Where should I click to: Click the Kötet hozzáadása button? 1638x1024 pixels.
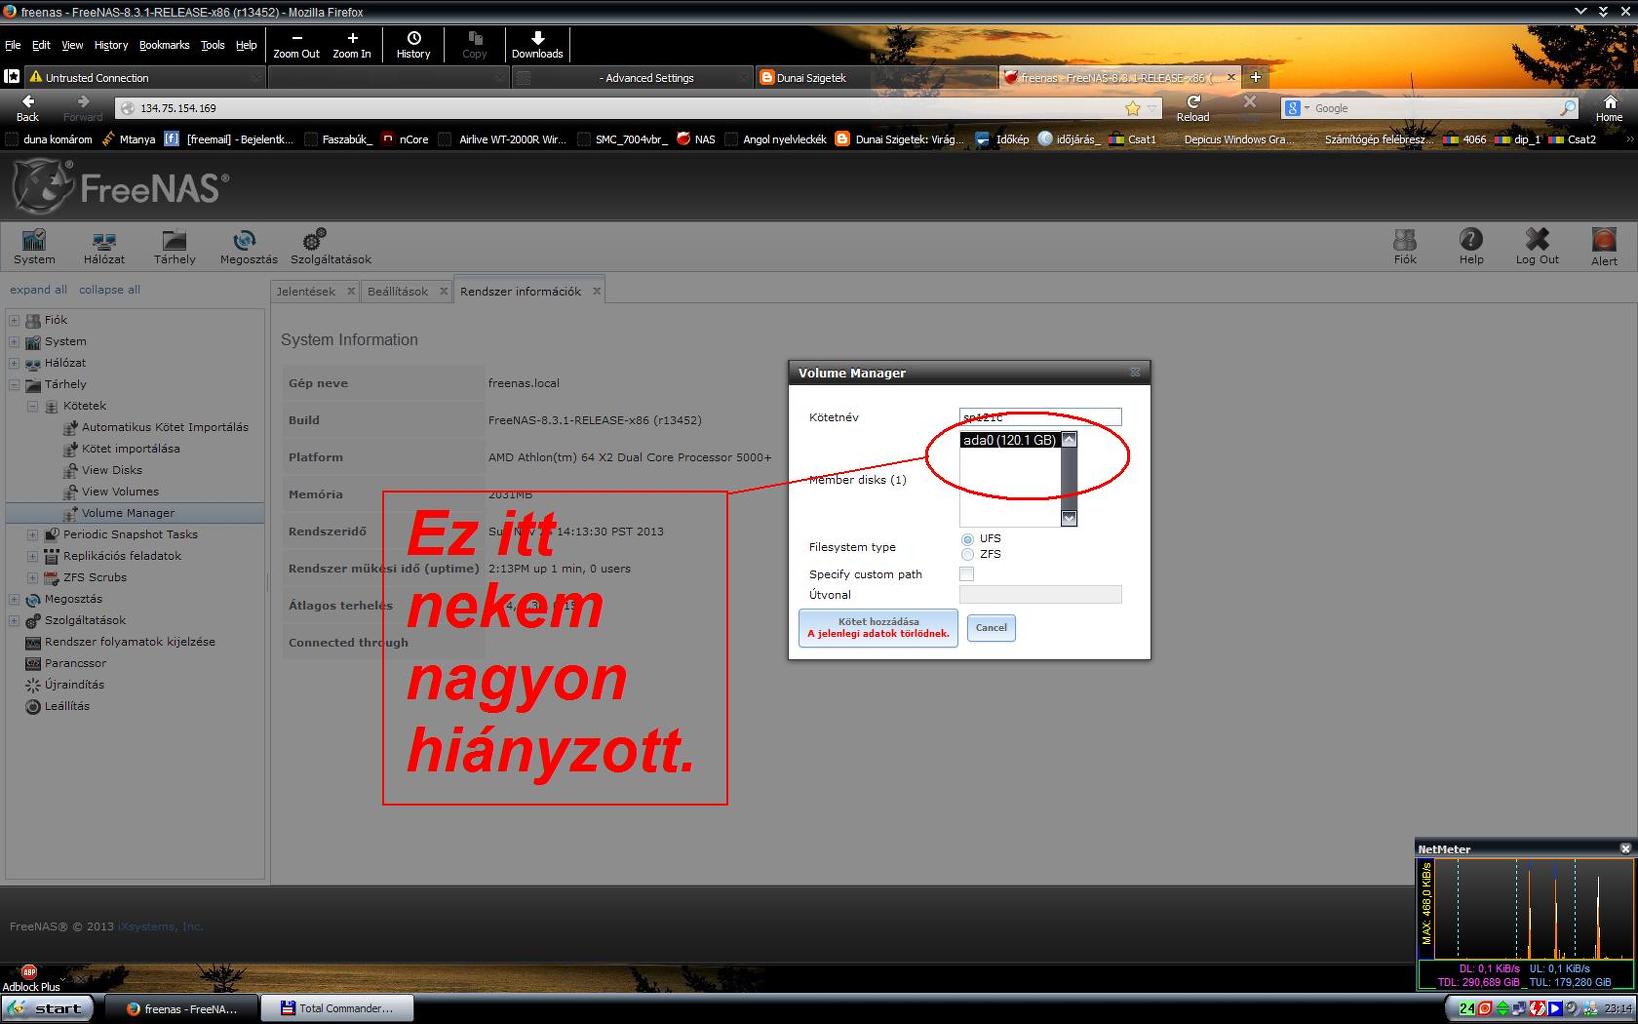pyautogui.click(x=878, y=628)
